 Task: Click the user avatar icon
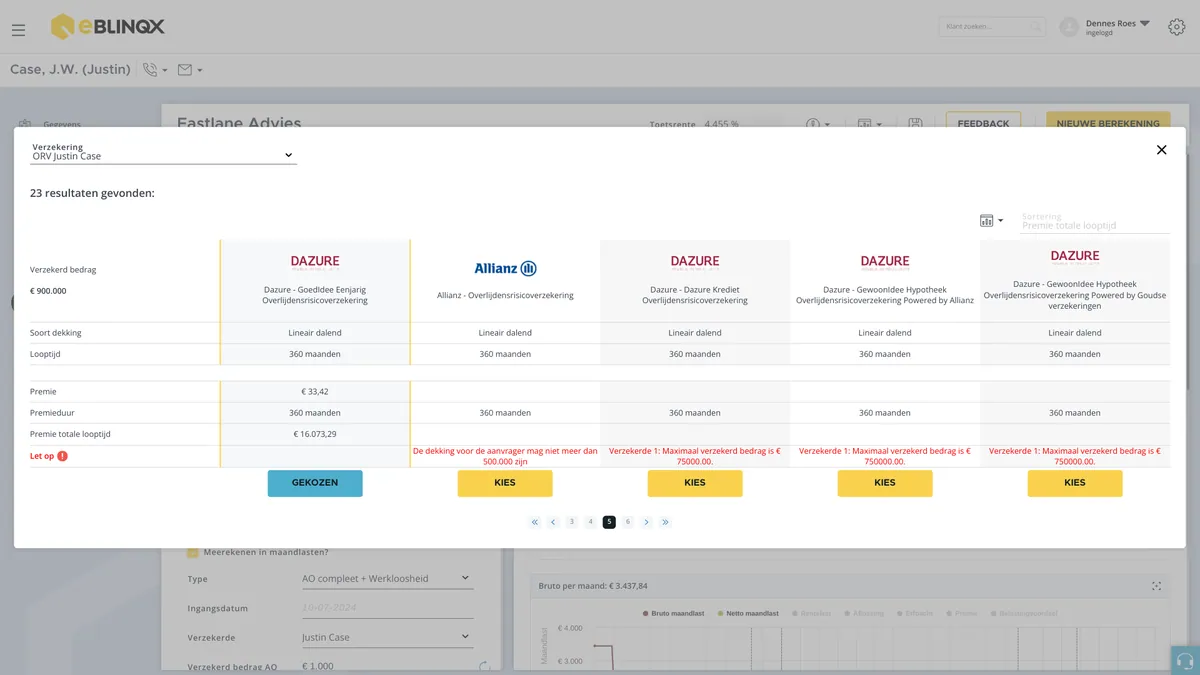(1069, 28)
